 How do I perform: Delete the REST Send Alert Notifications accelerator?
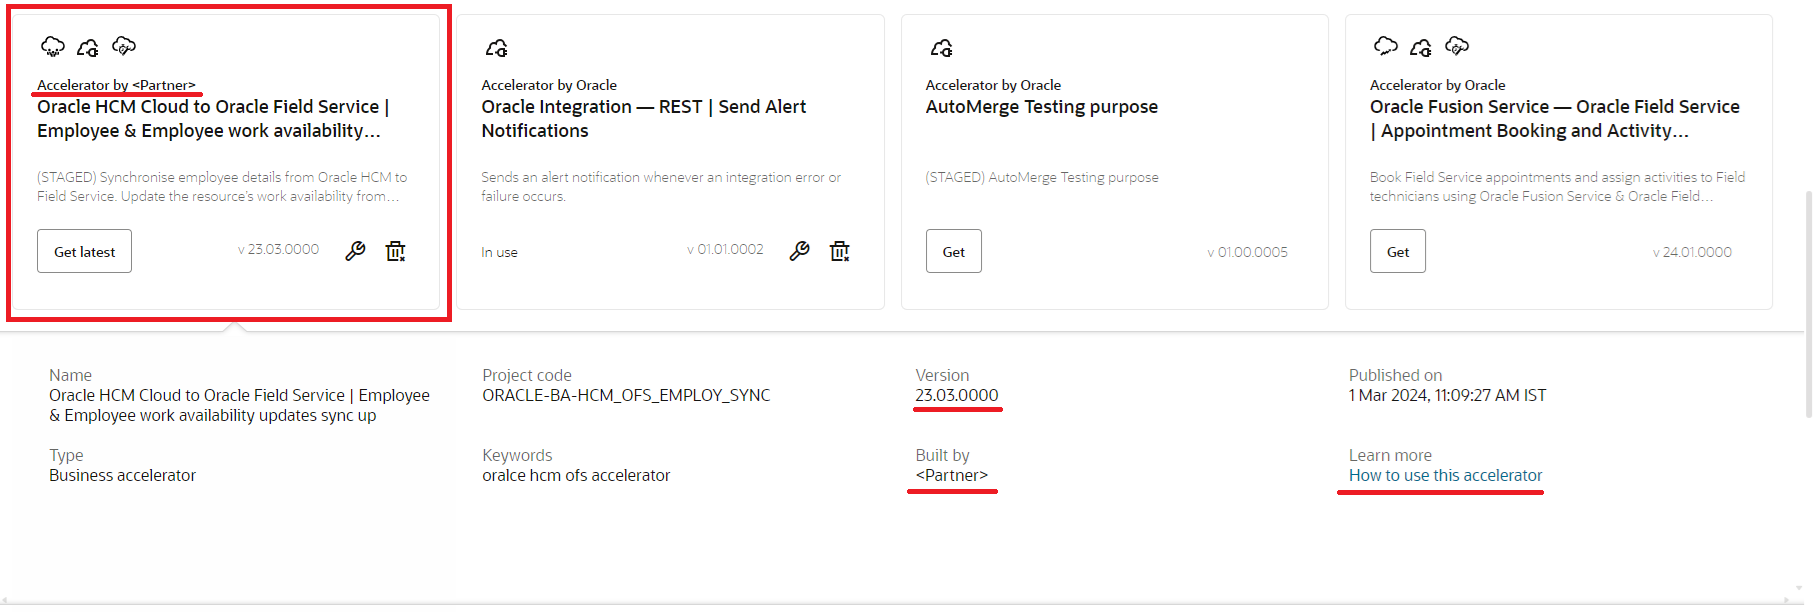840,251
